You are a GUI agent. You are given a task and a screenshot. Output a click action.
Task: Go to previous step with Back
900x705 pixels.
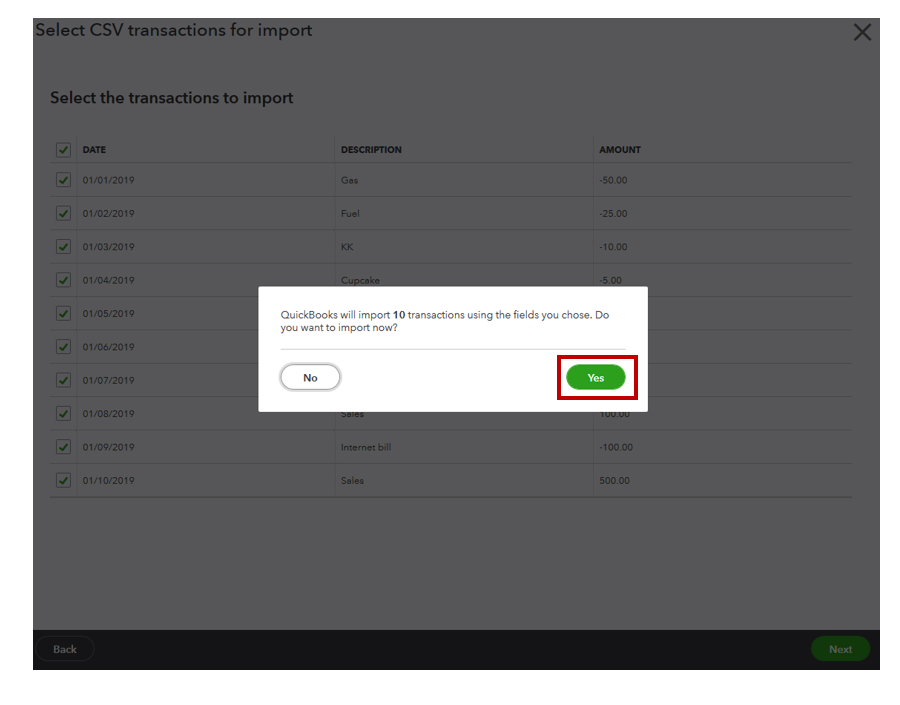(x=65, y=649)
